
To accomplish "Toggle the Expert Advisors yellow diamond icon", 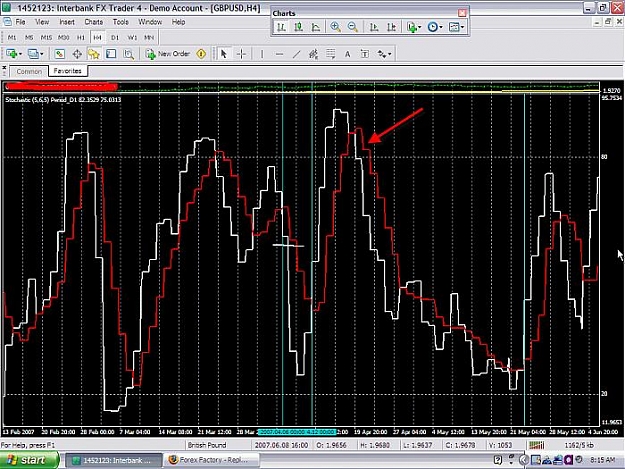I will 201,54.
